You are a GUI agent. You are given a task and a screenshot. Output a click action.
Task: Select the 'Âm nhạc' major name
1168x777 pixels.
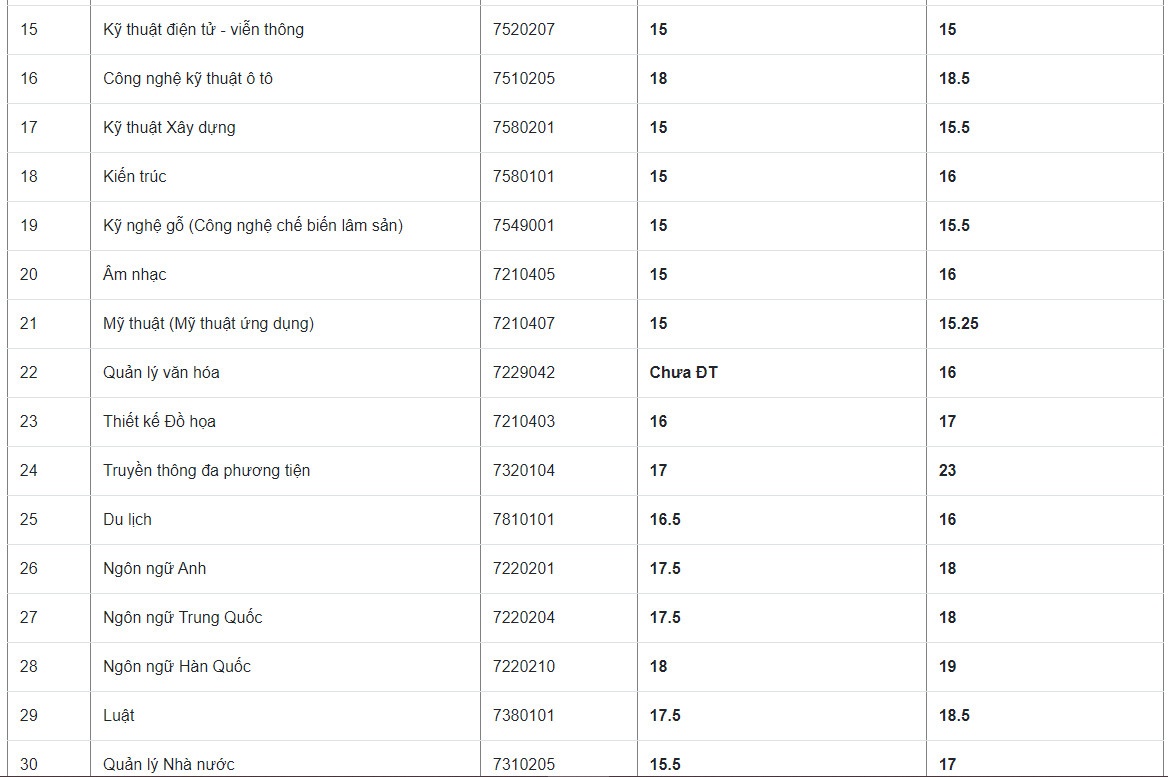click(x=135, y=274)
